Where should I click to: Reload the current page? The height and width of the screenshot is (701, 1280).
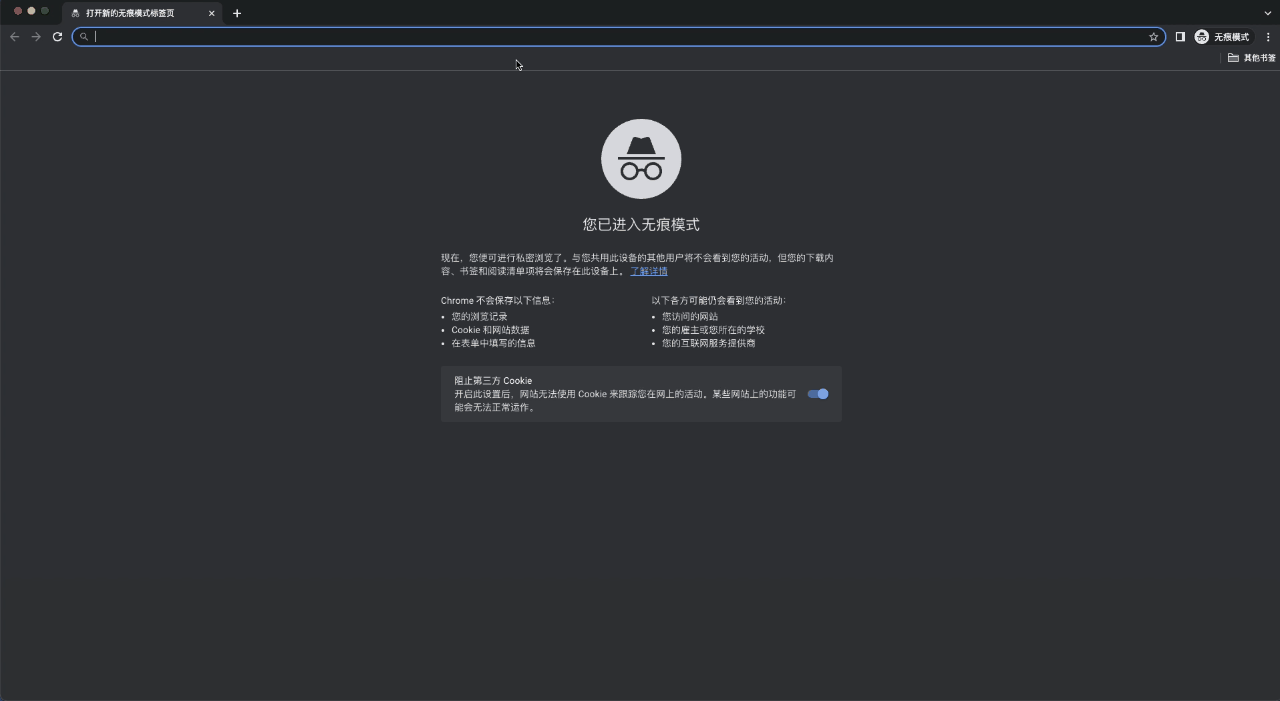(57, 36)
